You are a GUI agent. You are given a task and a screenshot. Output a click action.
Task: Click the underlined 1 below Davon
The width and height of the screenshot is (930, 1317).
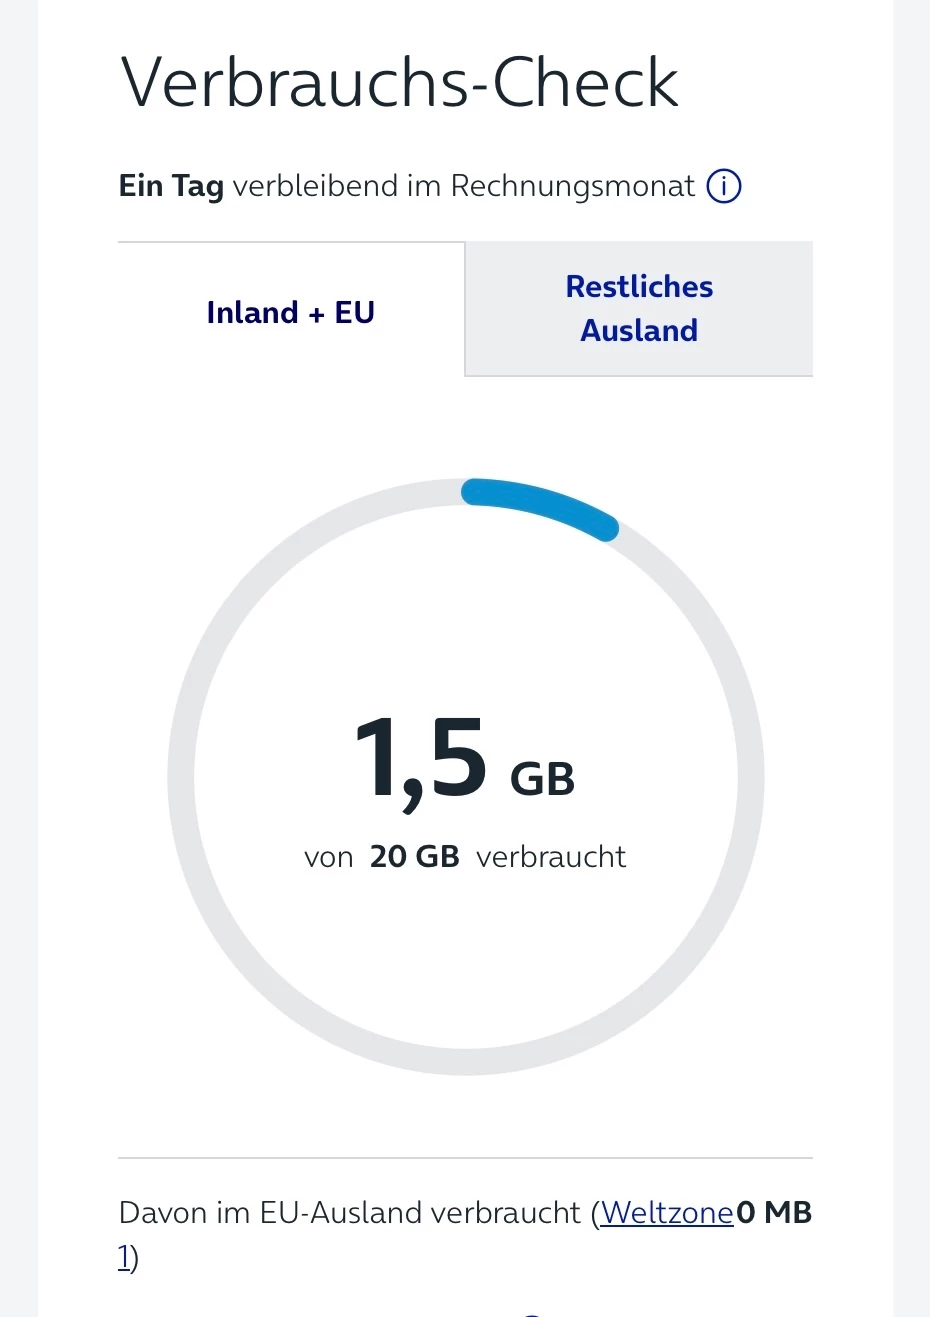click(x=124, y=1257)
